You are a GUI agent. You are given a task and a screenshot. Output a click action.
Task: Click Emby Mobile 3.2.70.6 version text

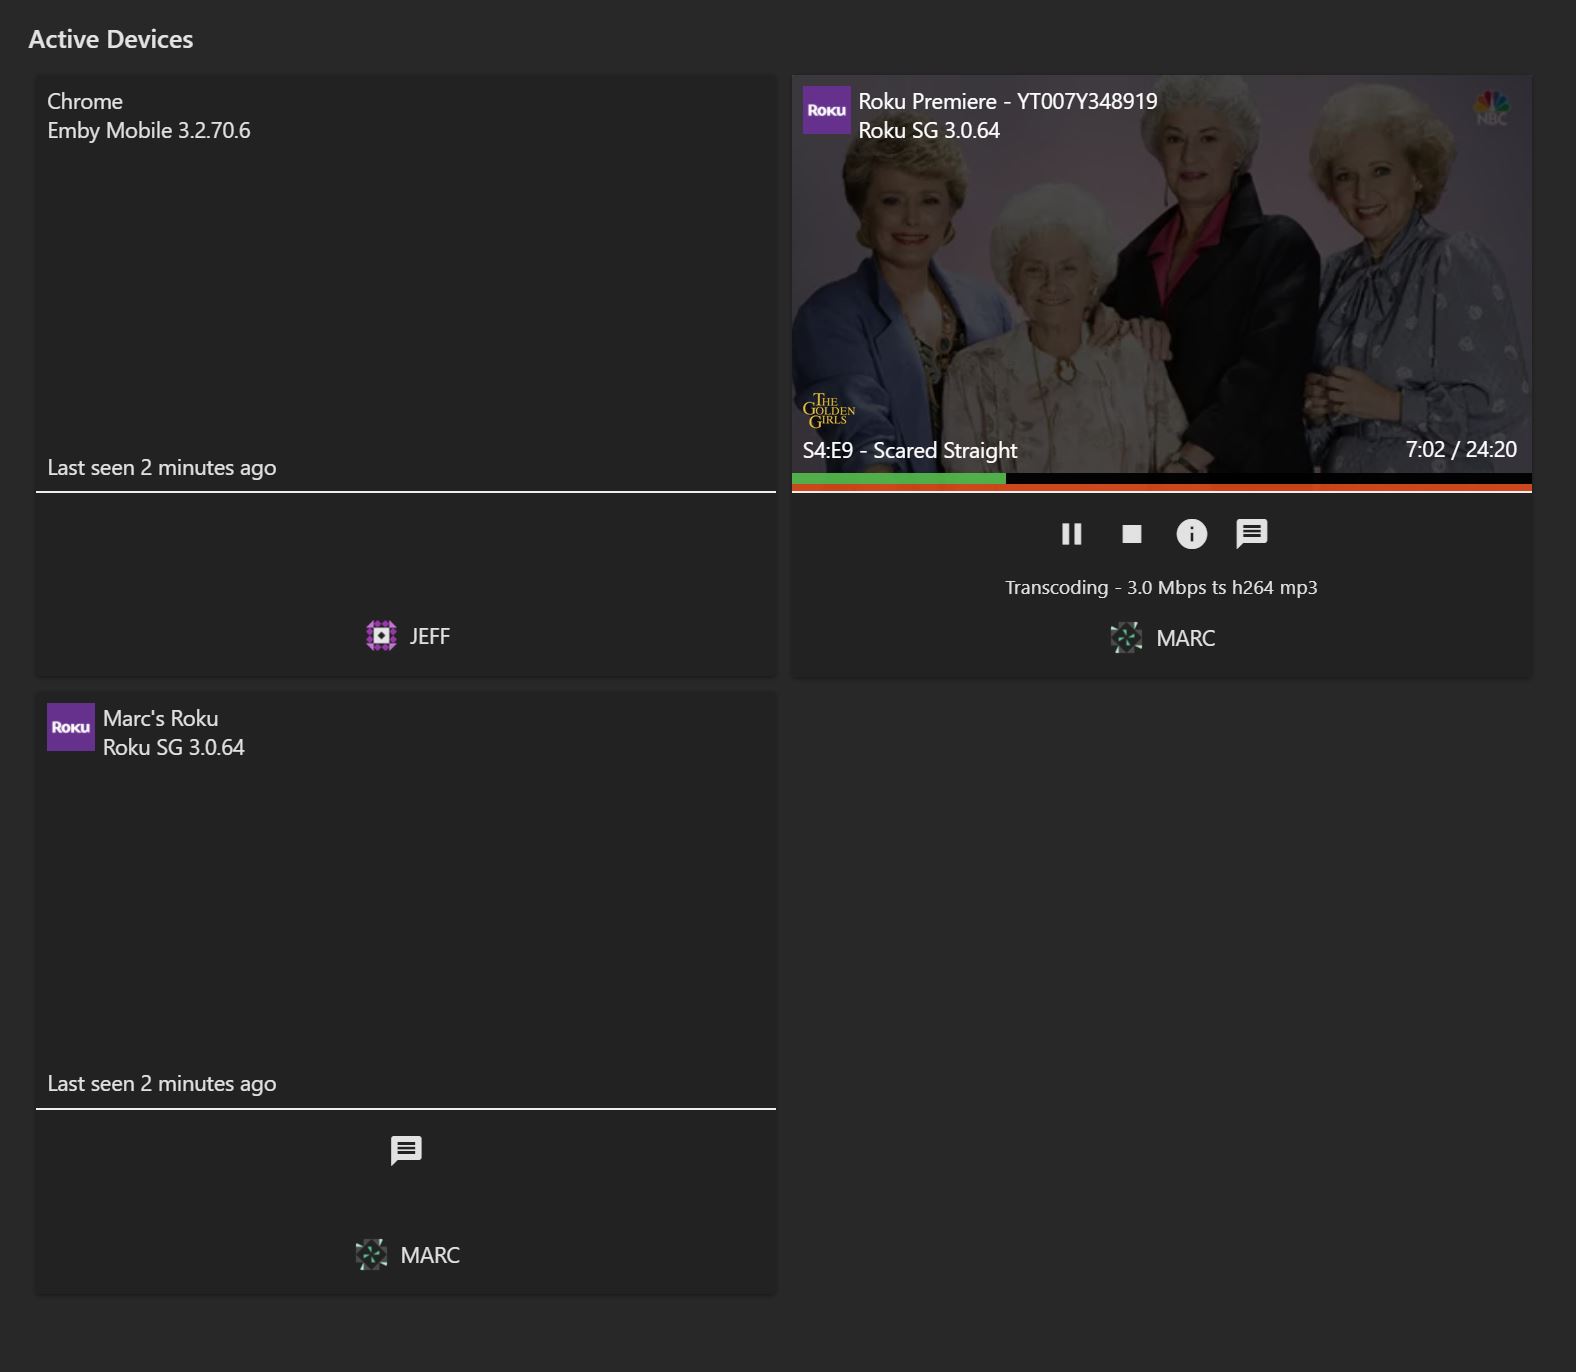(149, 130)
